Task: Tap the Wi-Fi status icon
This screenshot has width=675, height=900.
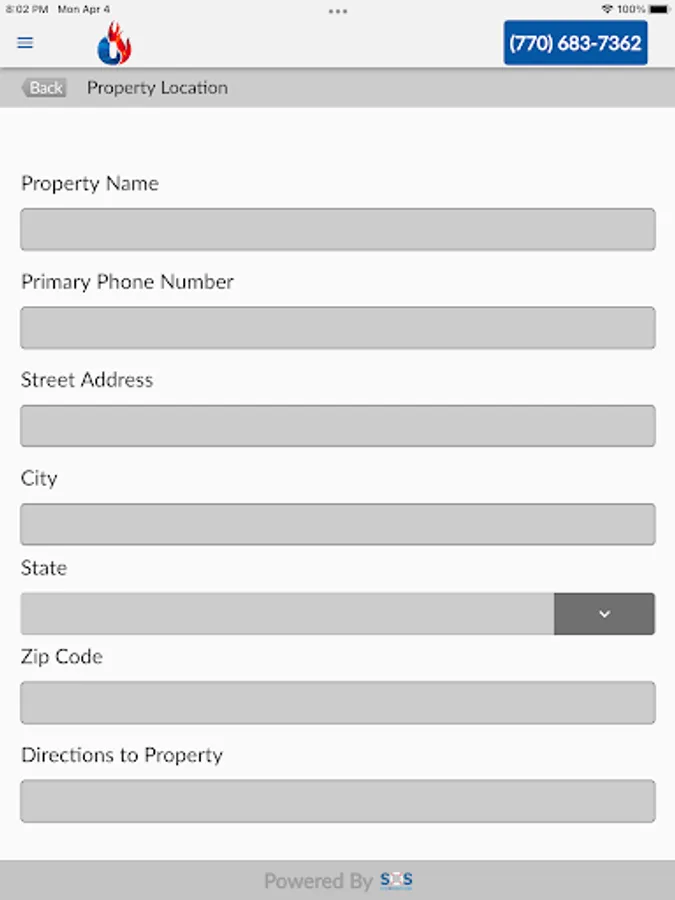Action: (607, 9)
